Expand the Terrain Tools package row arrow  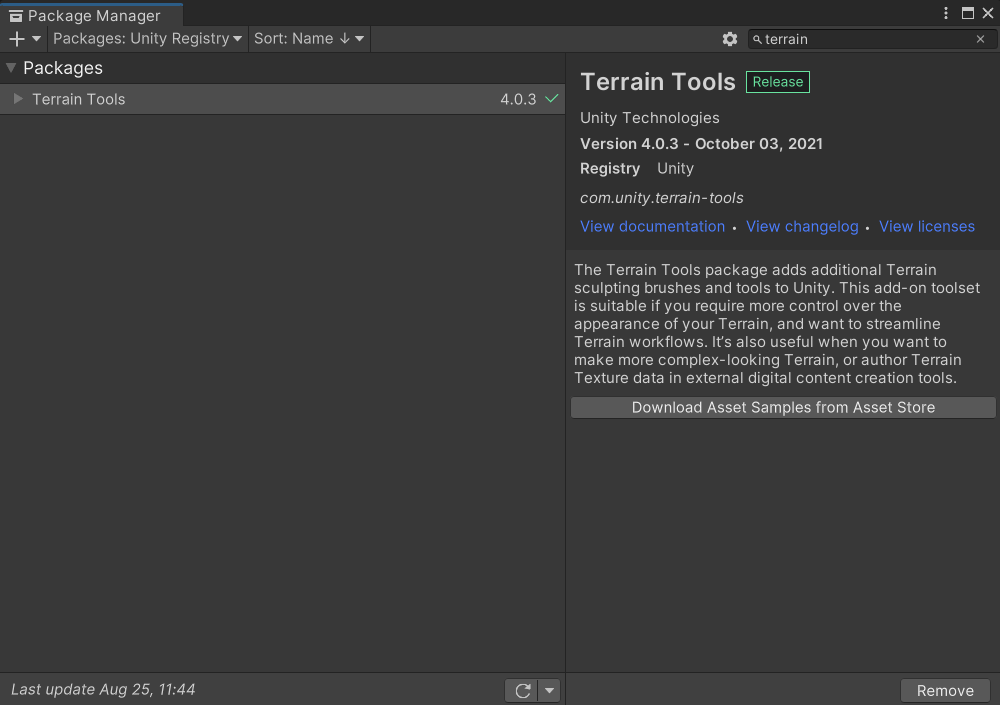click(18, 99)
